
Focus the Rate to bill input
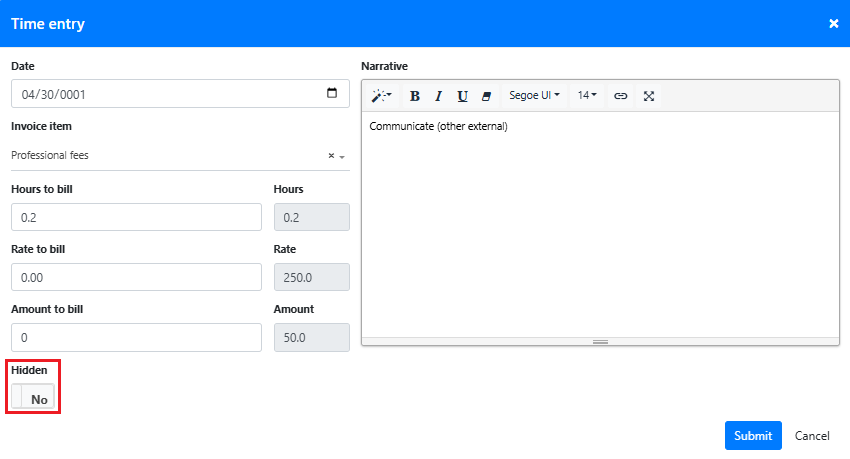[136, 278]
